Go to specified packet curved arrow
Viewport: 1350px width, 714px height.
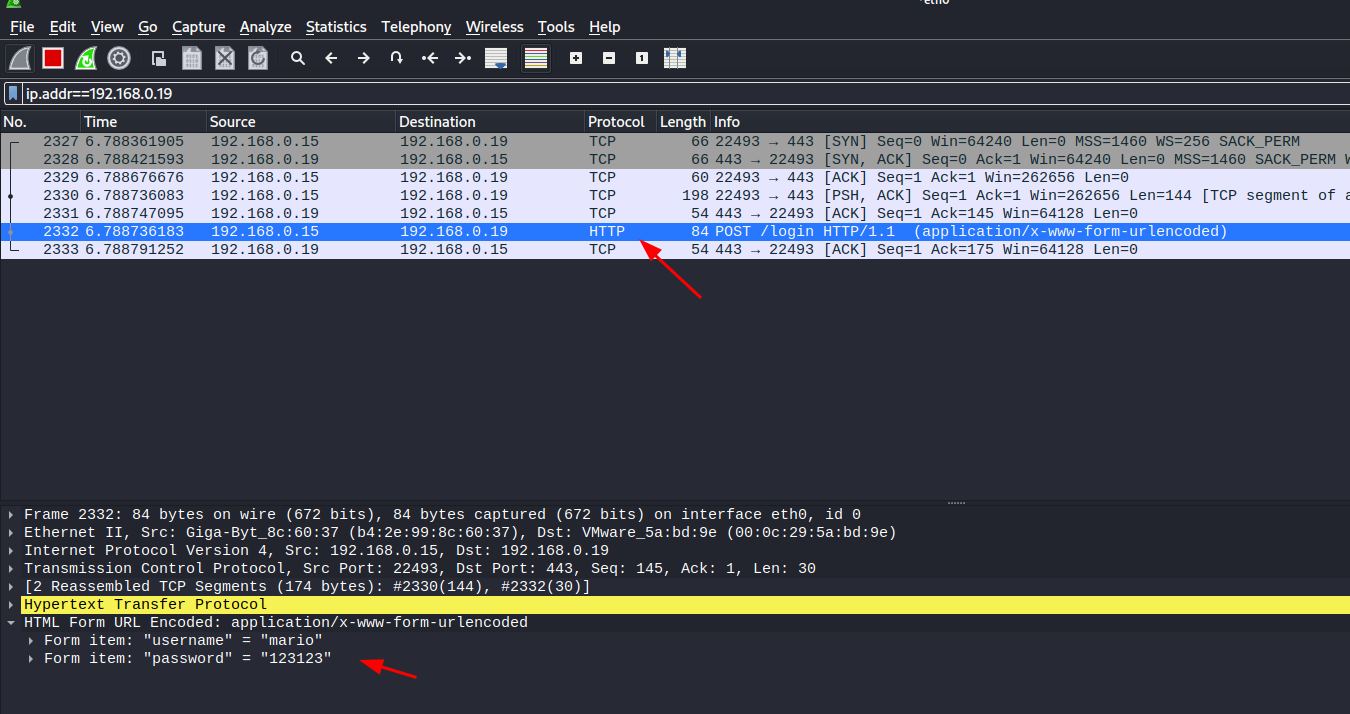[x=397, y=58]
